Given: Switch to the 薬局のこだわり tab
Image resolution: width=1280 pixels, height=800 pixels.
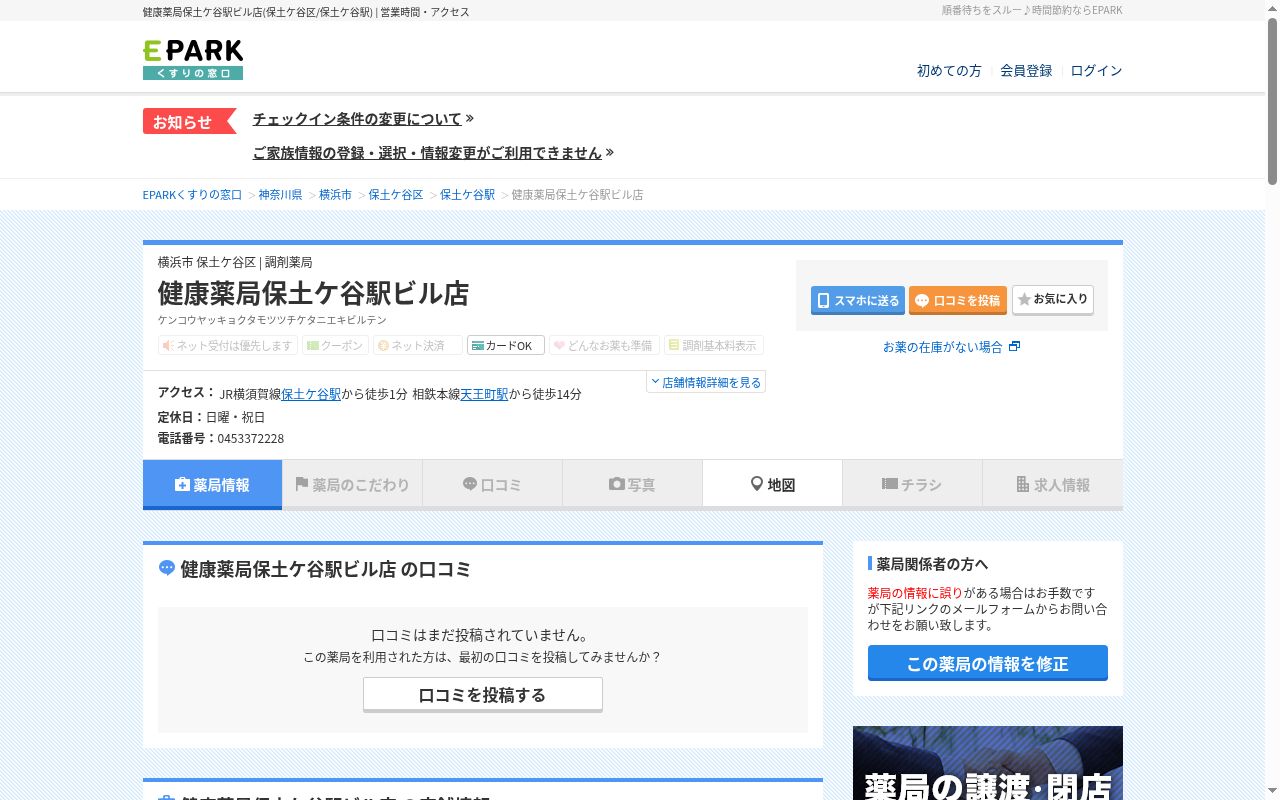Looking at the screenshot, I should point(352,485).
